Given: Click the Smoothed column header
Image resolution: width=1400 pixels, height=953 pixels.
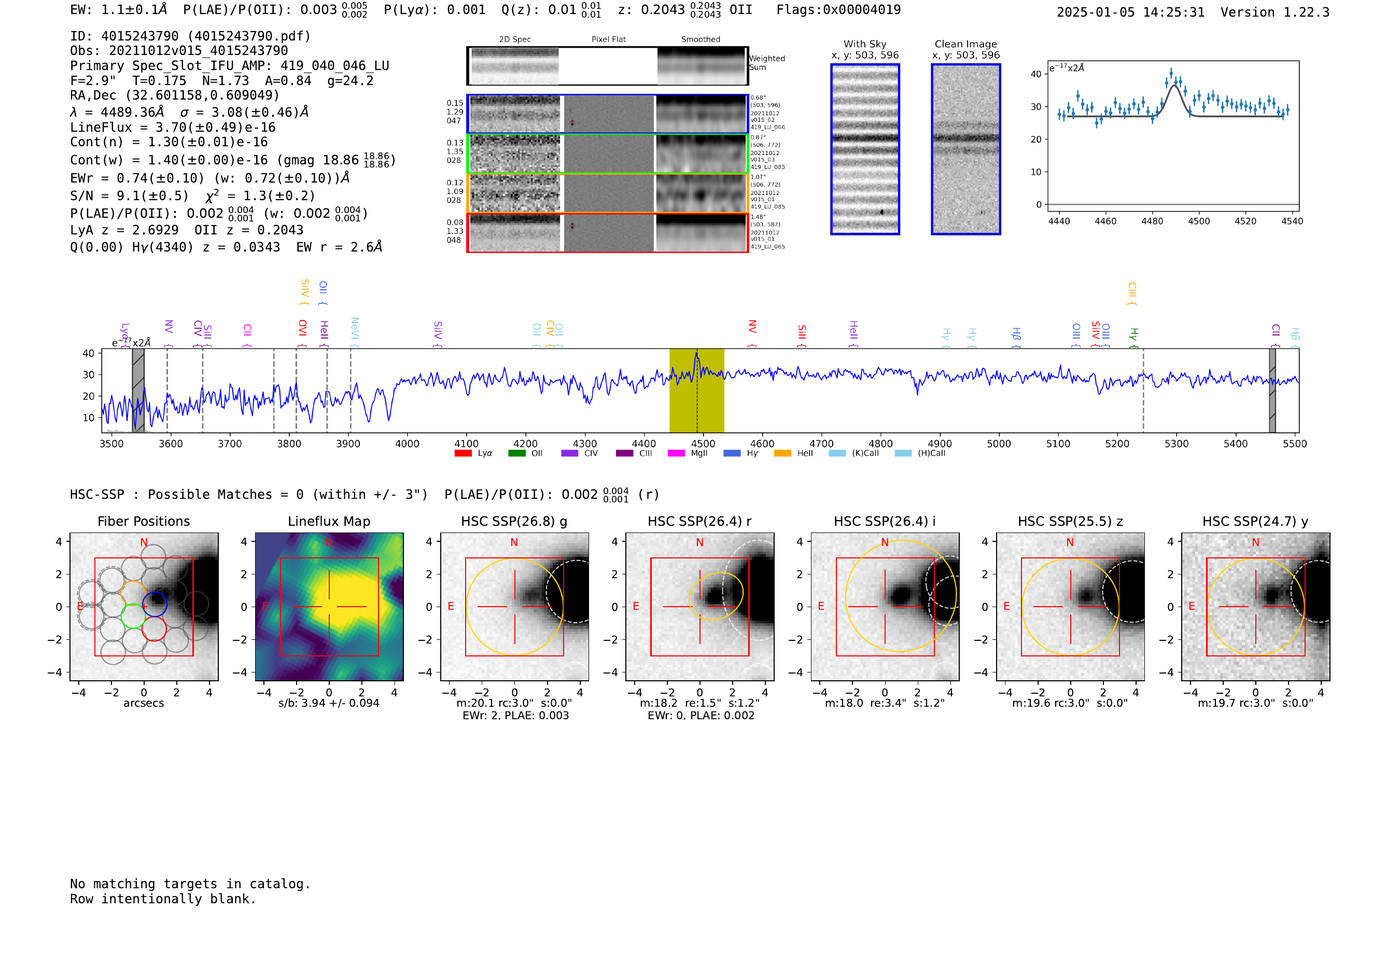Looking at the screenshot, I should point(701,40).
